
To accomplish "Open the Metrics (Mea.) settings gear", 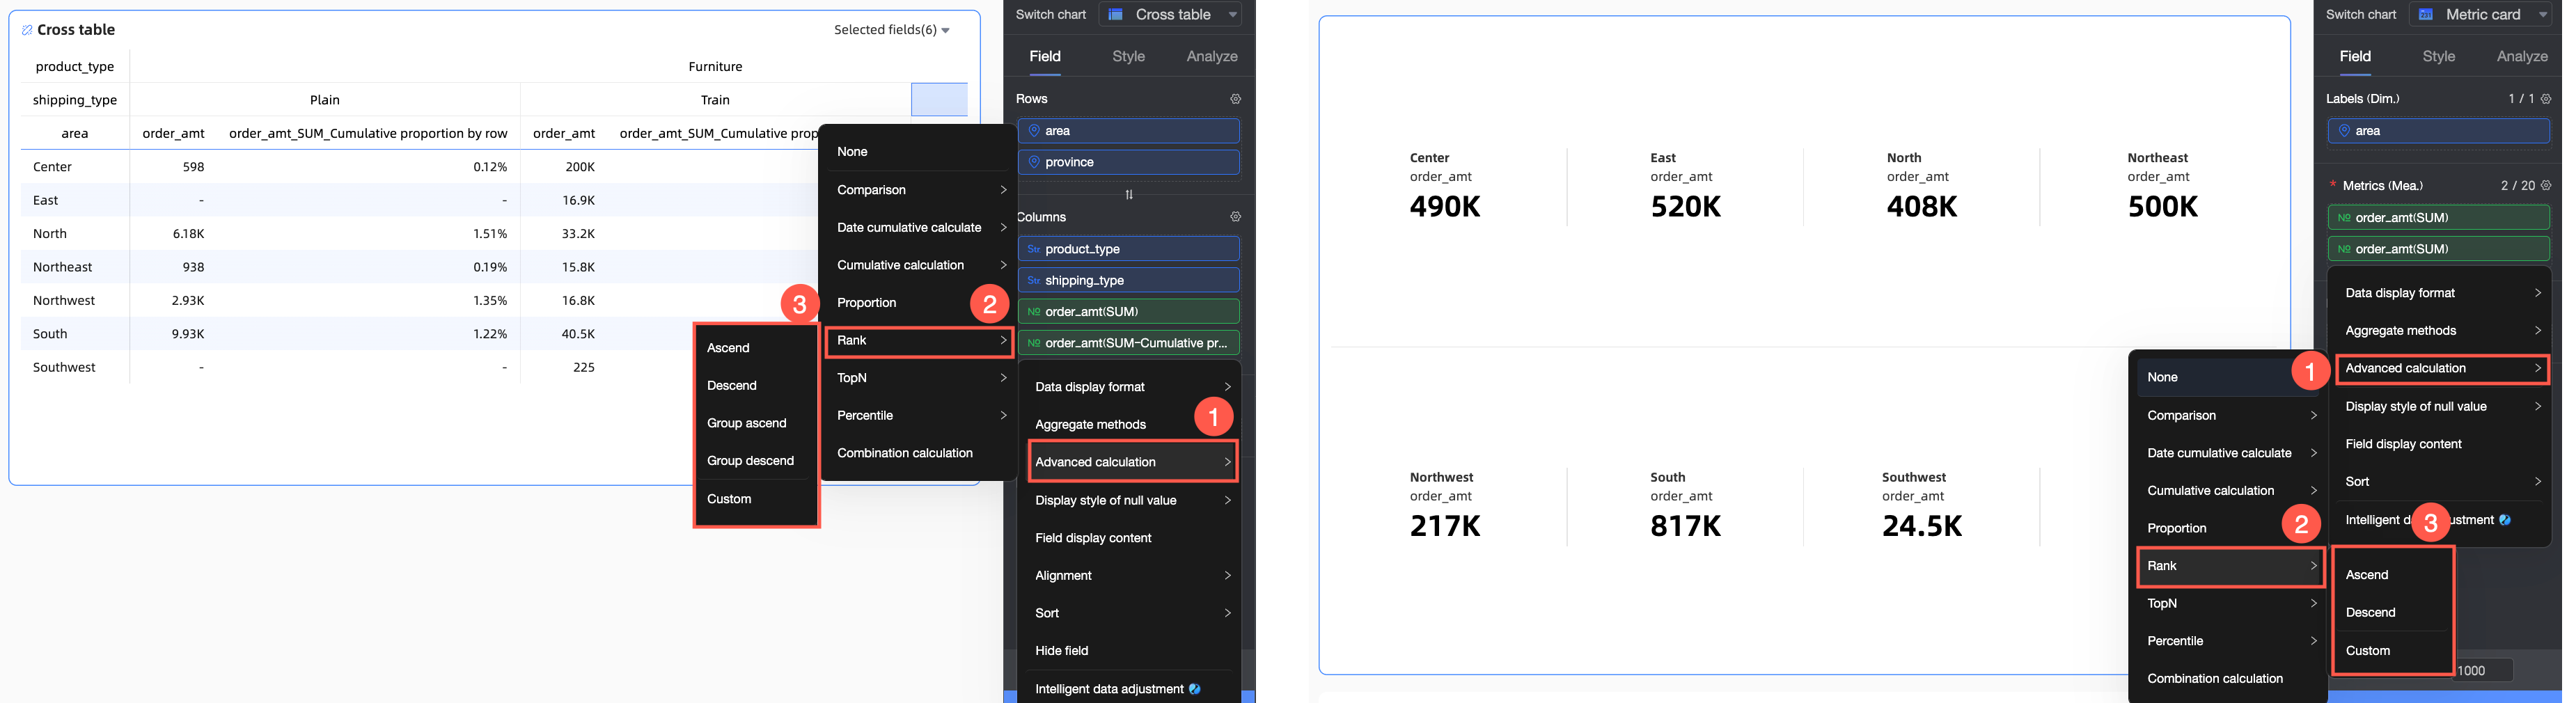I will tap(2546, 186).
